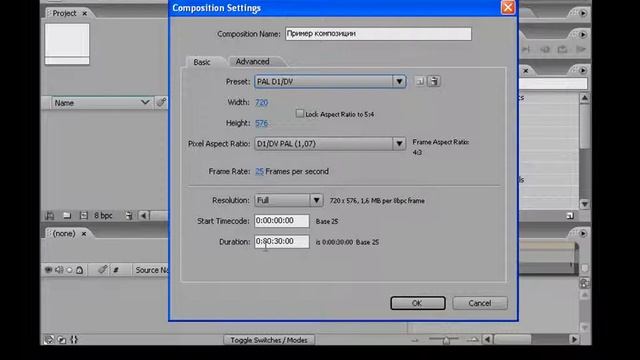The height and width of the screenshot is (360, 640).
Task: Click the Find binoculars icon in Project panel
Action: pyautogui.click(x=50, y=215)
